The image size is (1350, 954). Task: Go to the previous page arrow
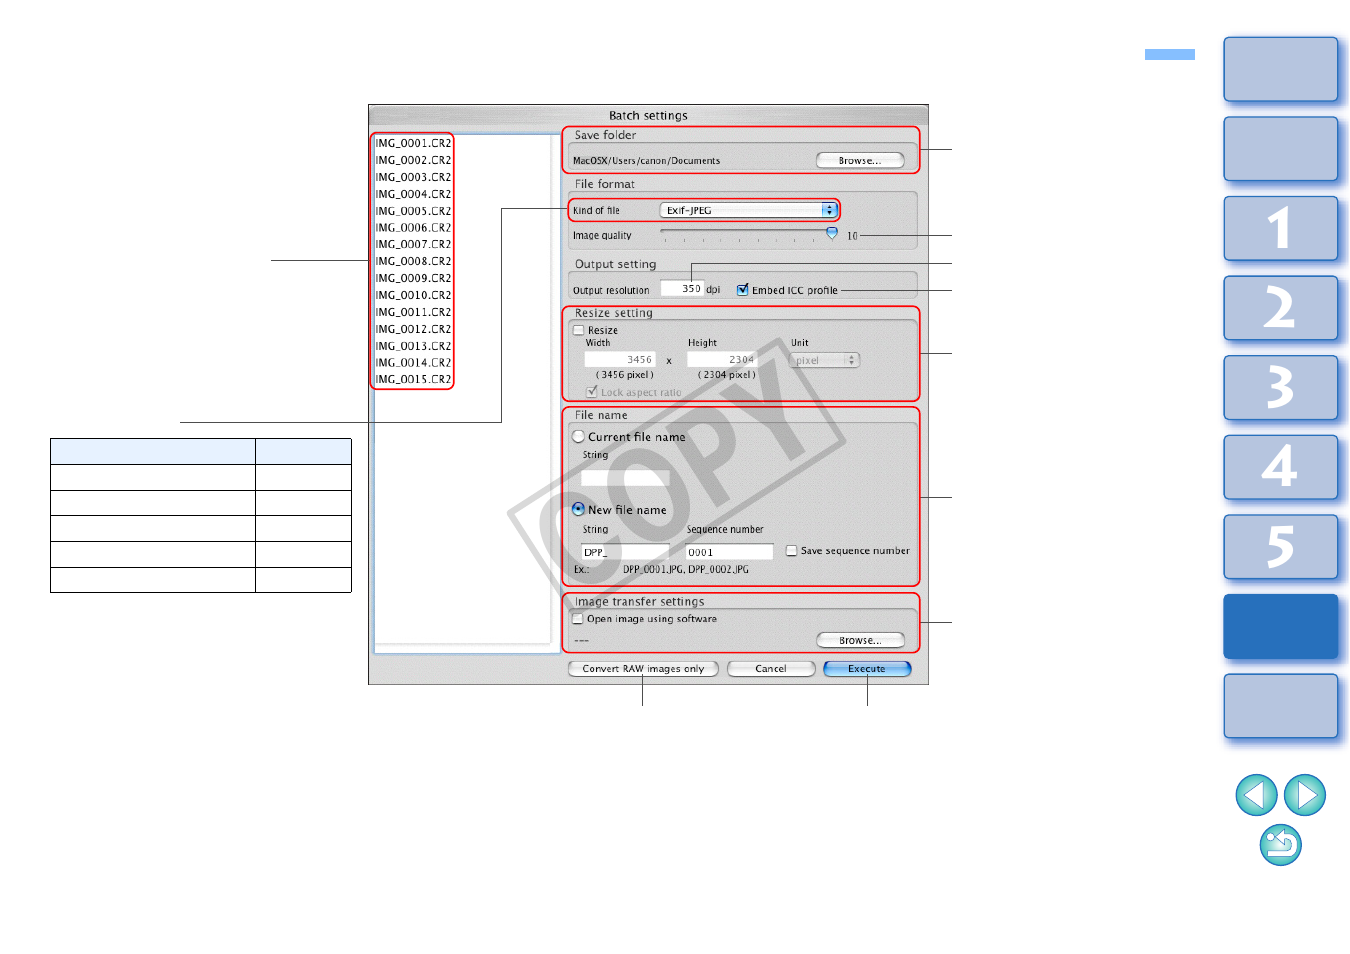(x=1256, y=795)
